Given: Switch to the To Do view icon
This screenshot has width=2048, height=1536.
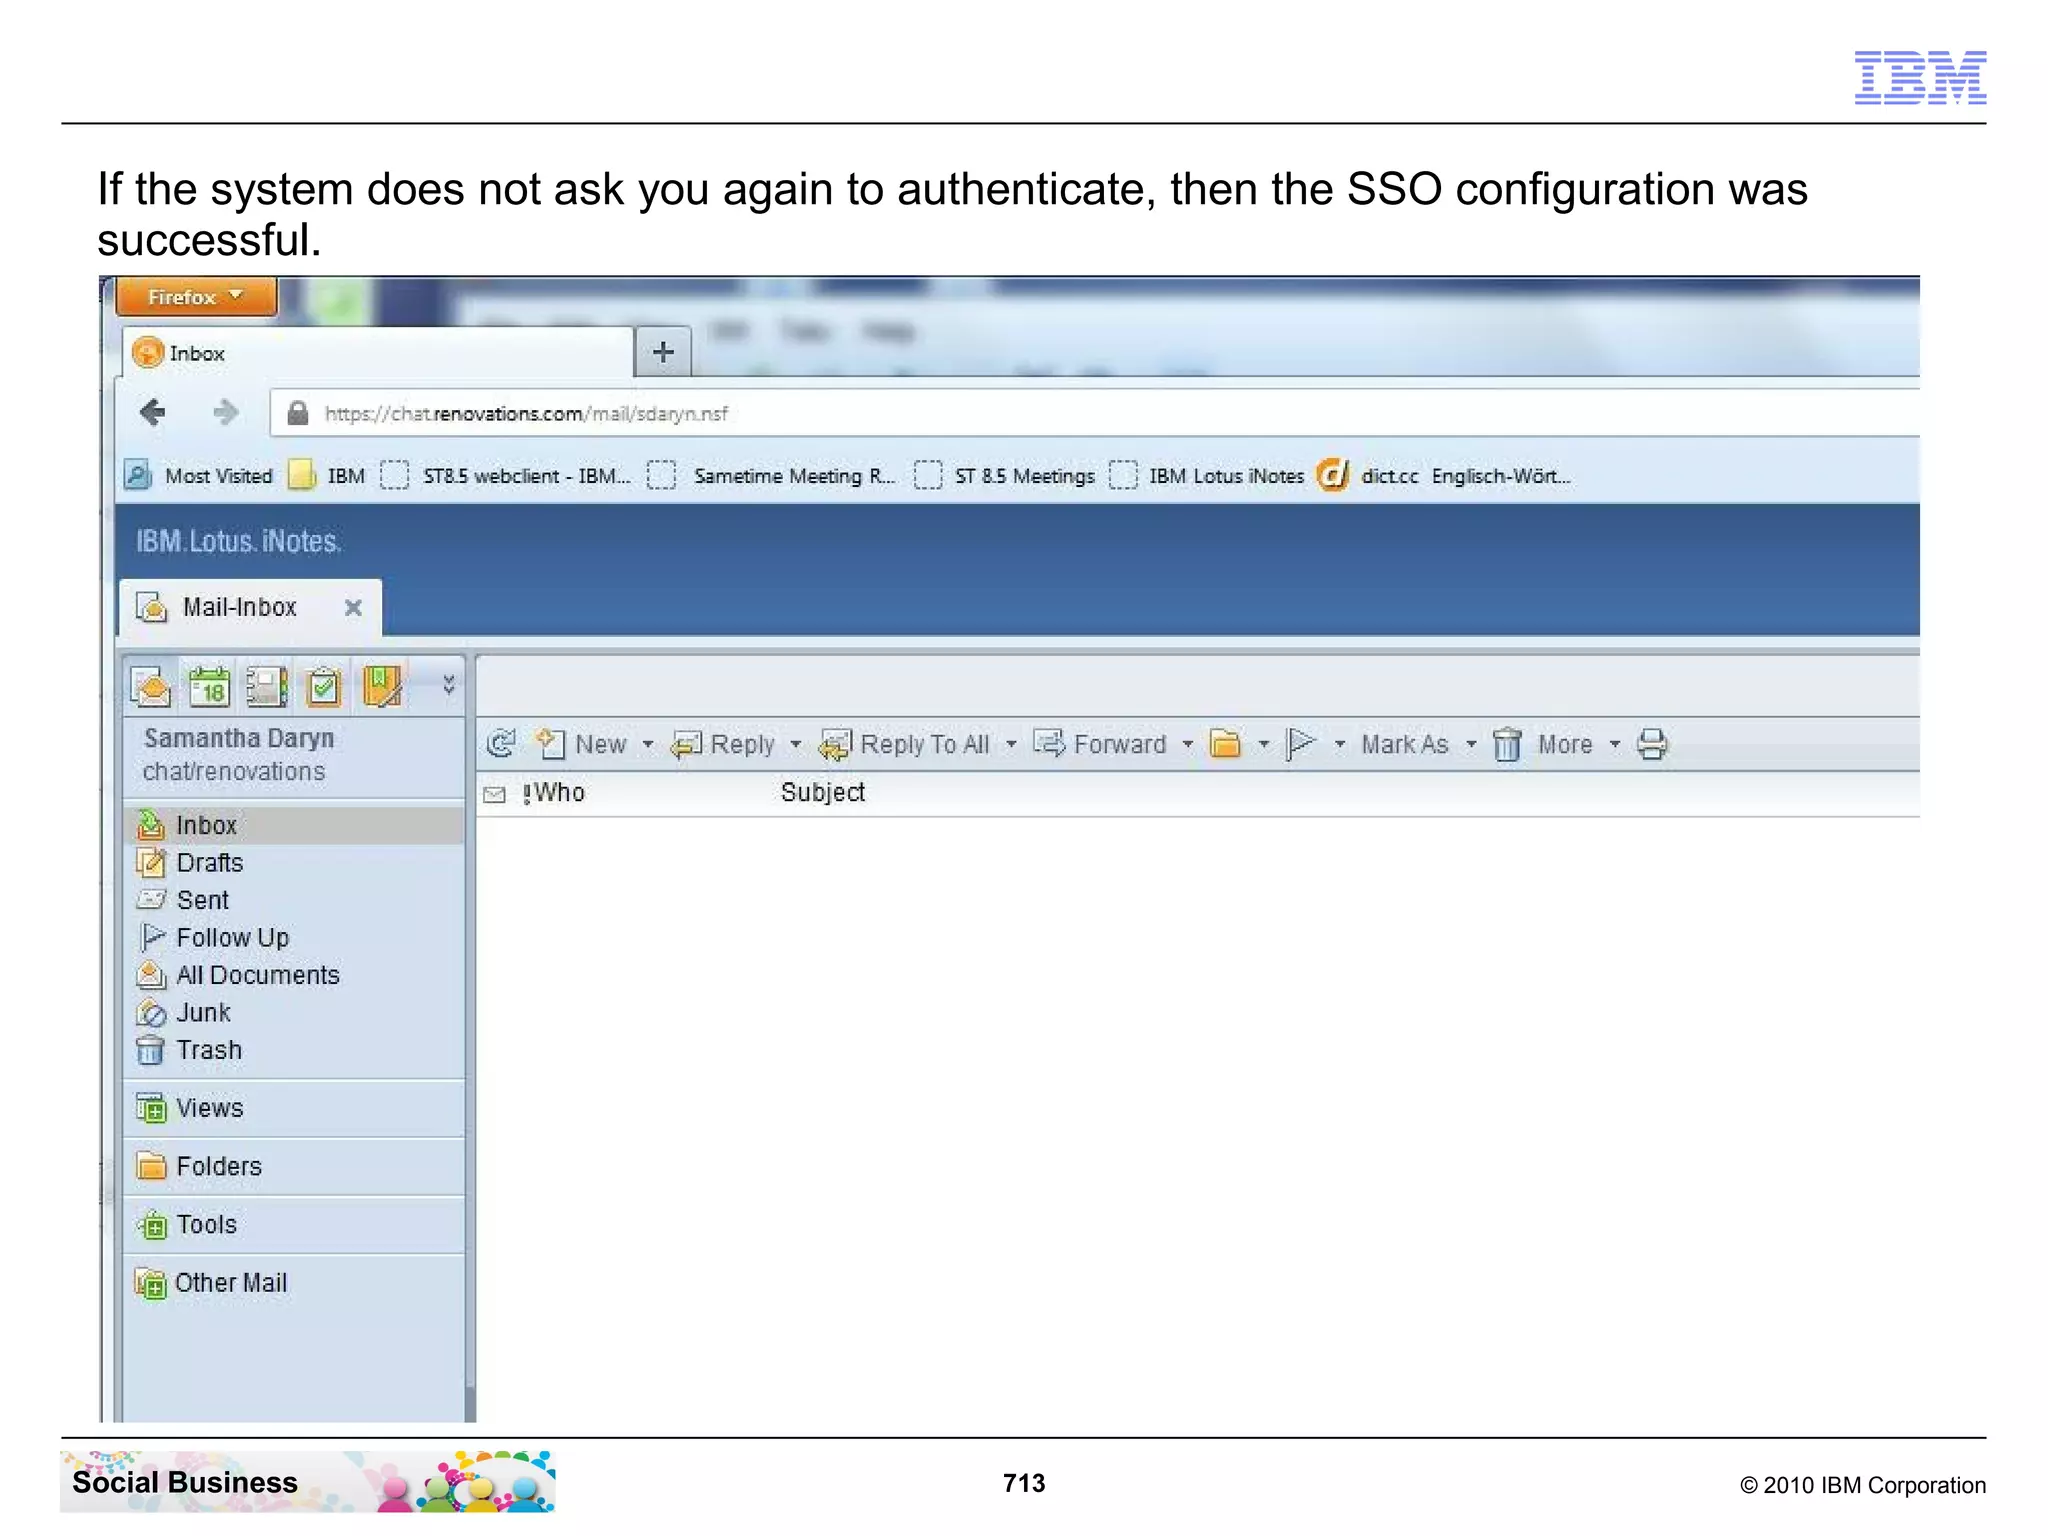Looking at the screenshot, I should [x=324, y=686].
